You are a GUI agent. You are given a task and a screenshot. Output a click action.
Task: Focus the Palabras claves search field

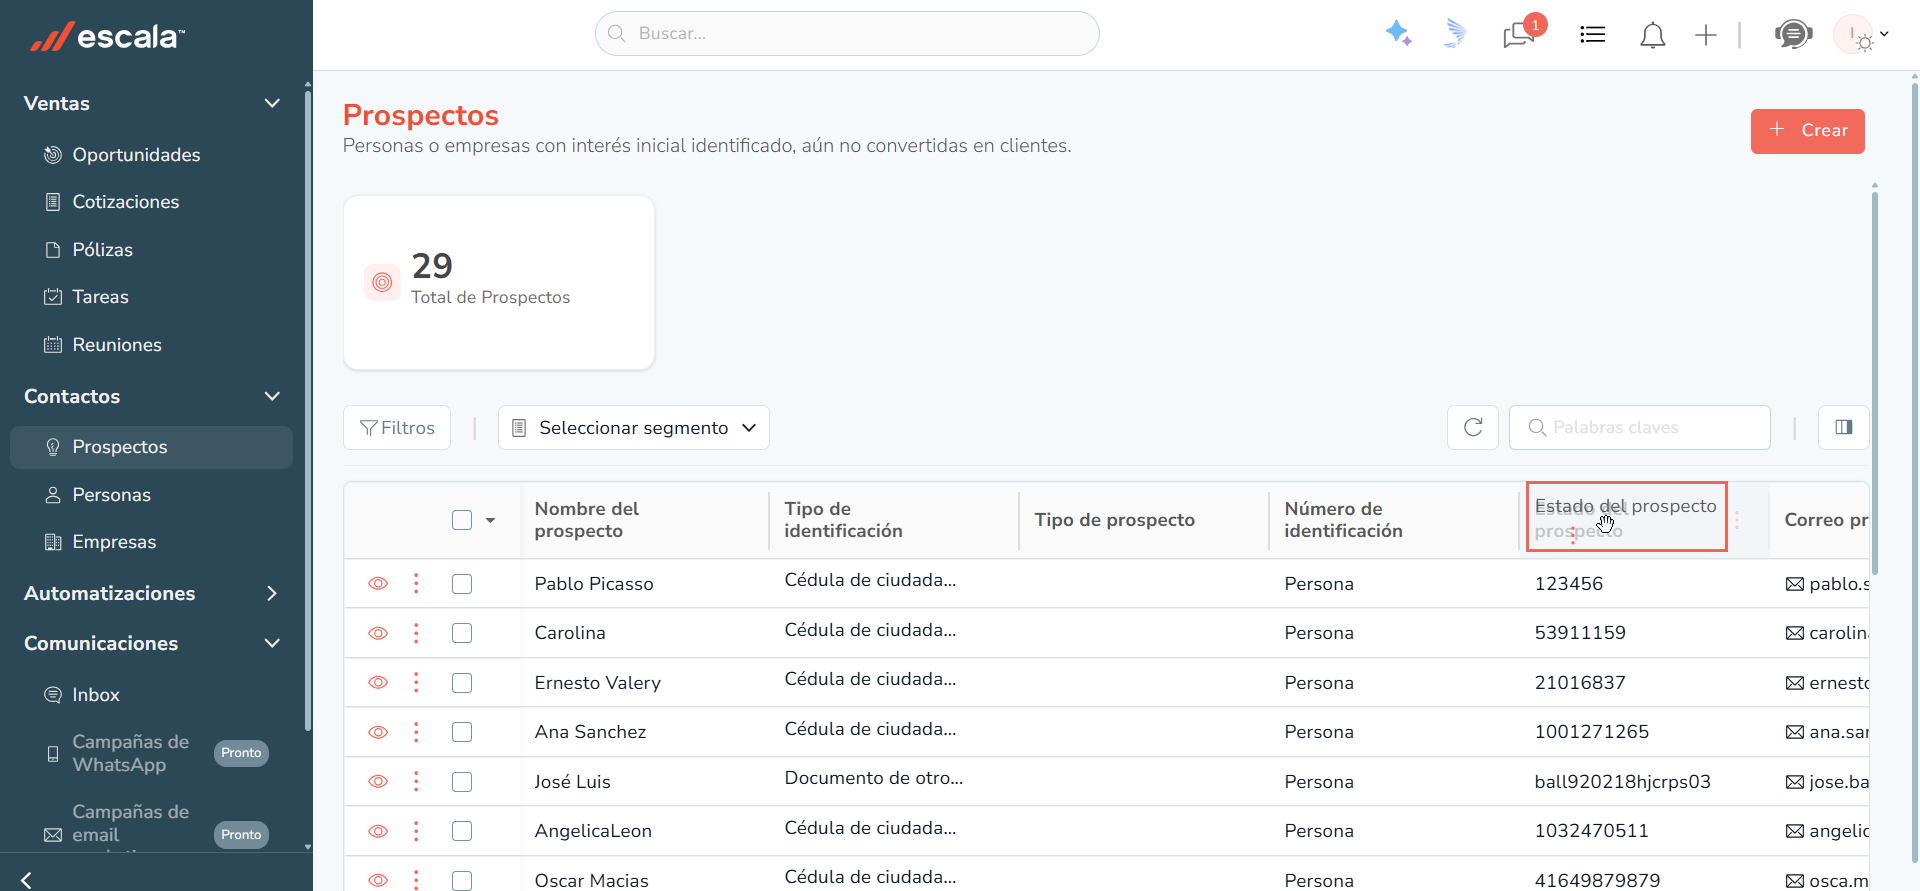[1640, 427]
